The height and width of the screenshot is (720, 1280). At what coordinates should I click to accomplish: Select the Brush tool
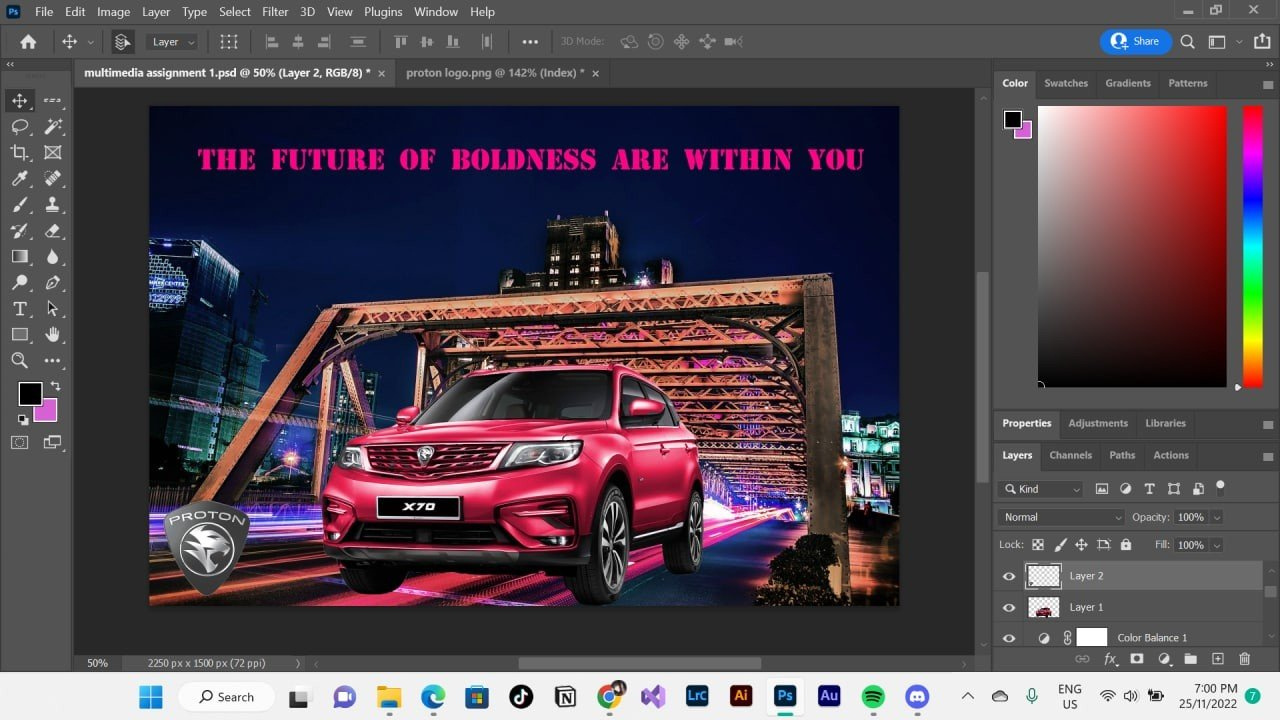point(19,205)
